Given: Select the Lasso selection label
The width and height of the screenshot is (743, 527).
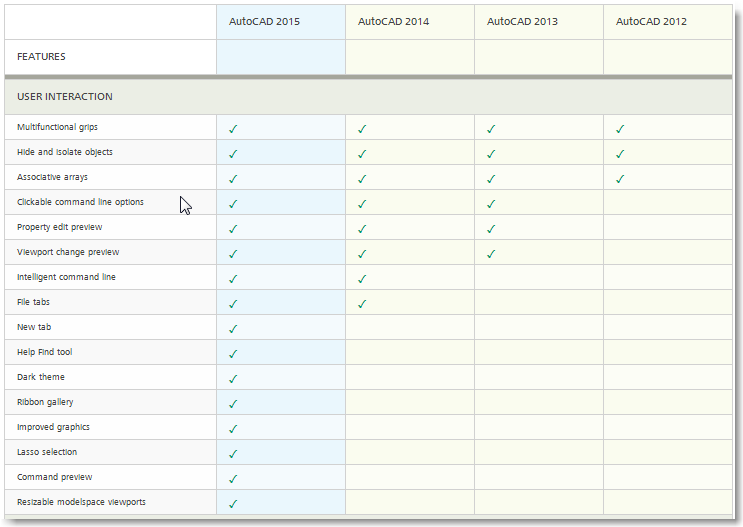Looking at the screenshot, I should point(47,452).
